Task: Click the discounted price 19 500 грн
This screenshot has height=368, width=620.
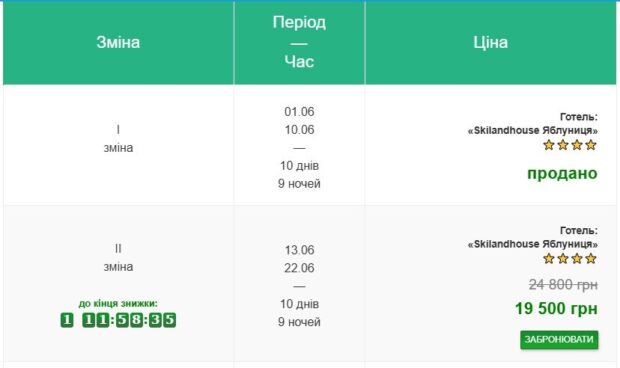Action: click(556, 309)
